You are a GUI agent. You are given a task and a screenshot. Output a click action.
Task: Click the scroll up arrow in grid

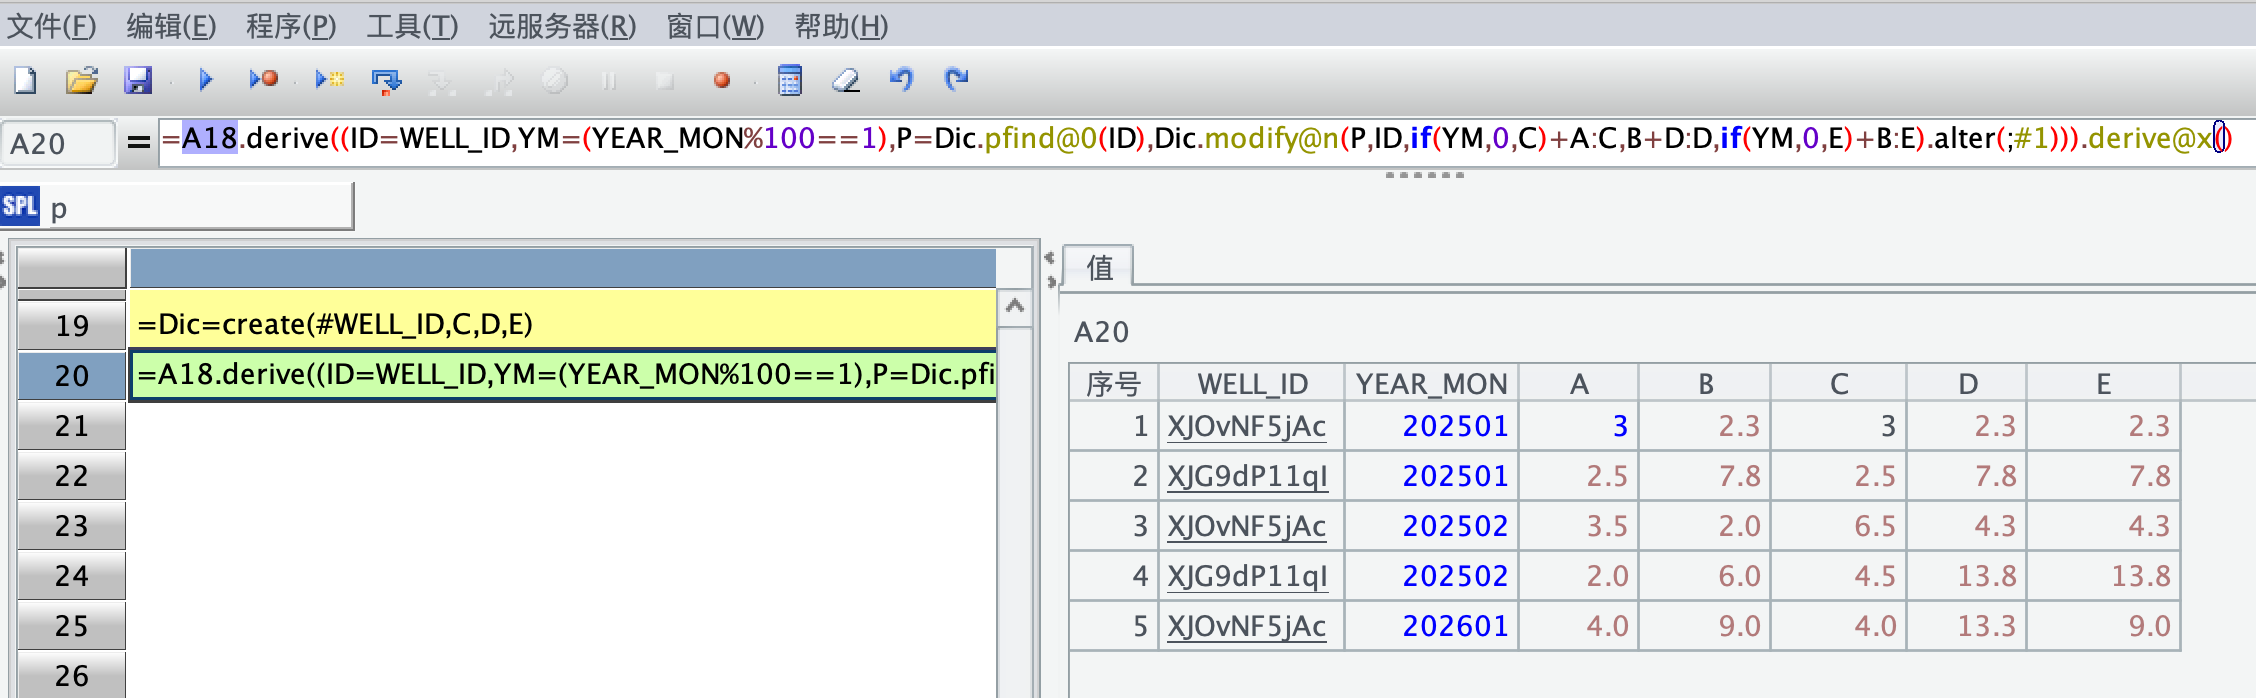pyautogui.click(x=1015, y=306)
